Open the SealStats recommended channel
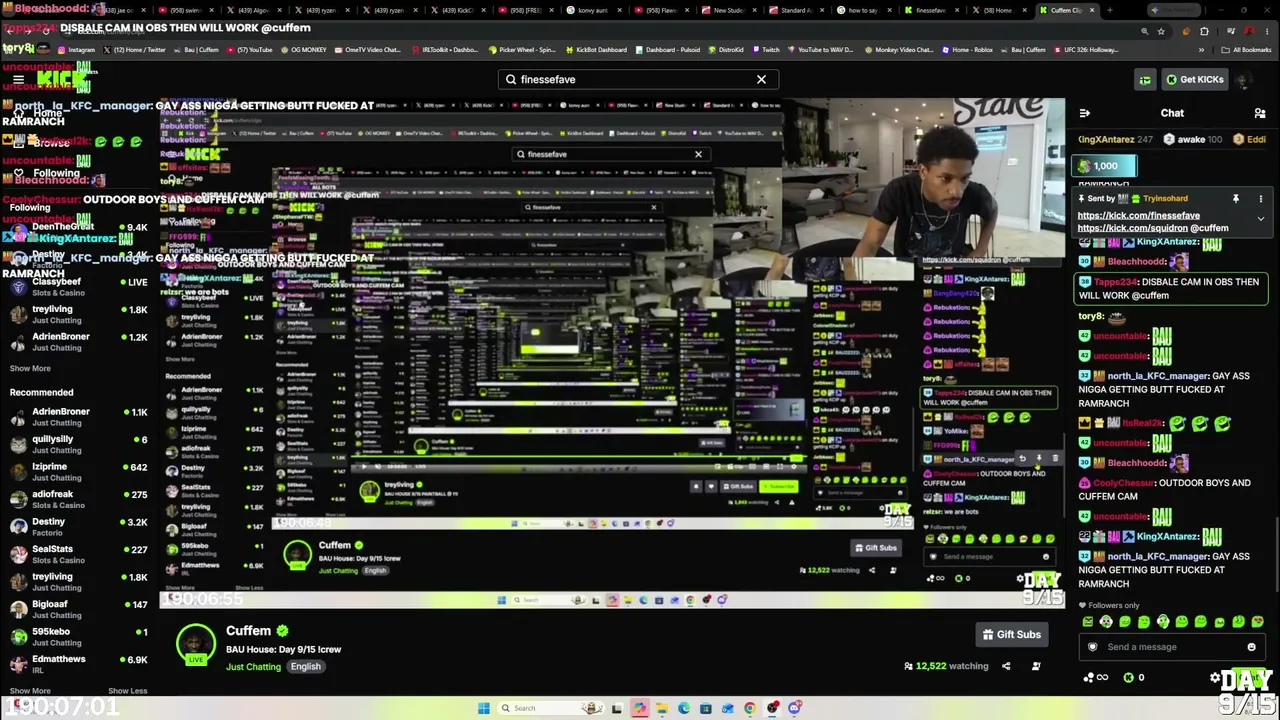This screenshot has width=1280, height=720. pos(78,554)
